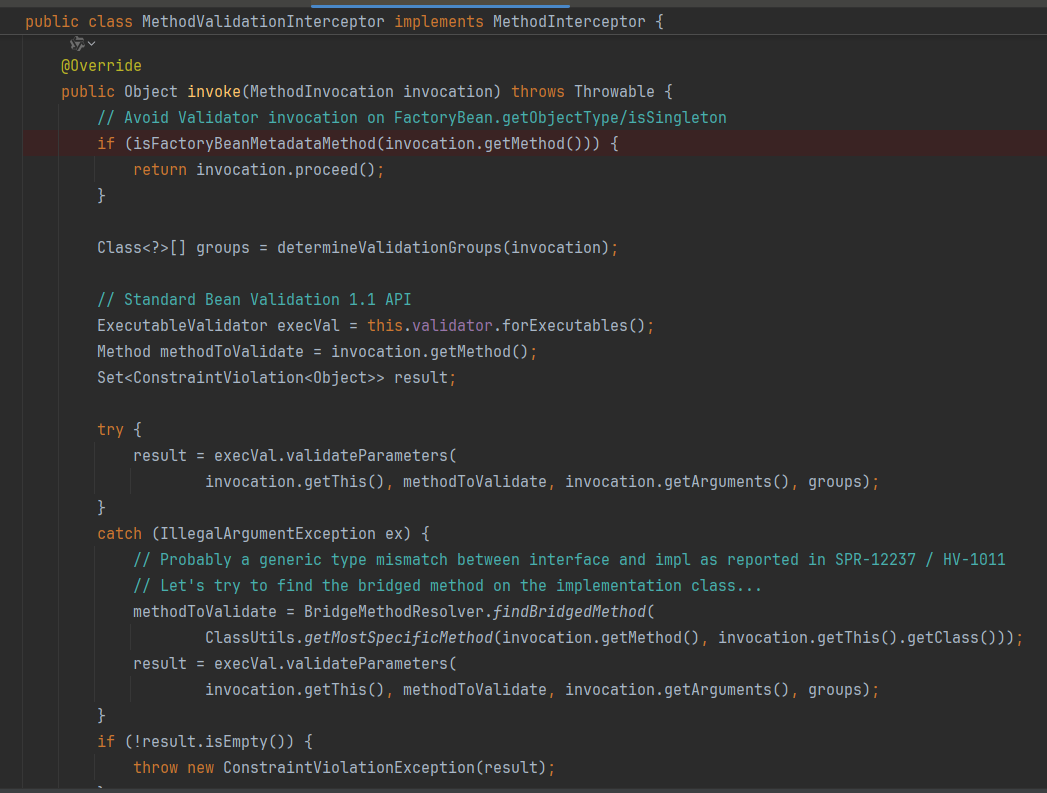Click the 'Avoid Validator invocation' comment

[x=412, y=117]
